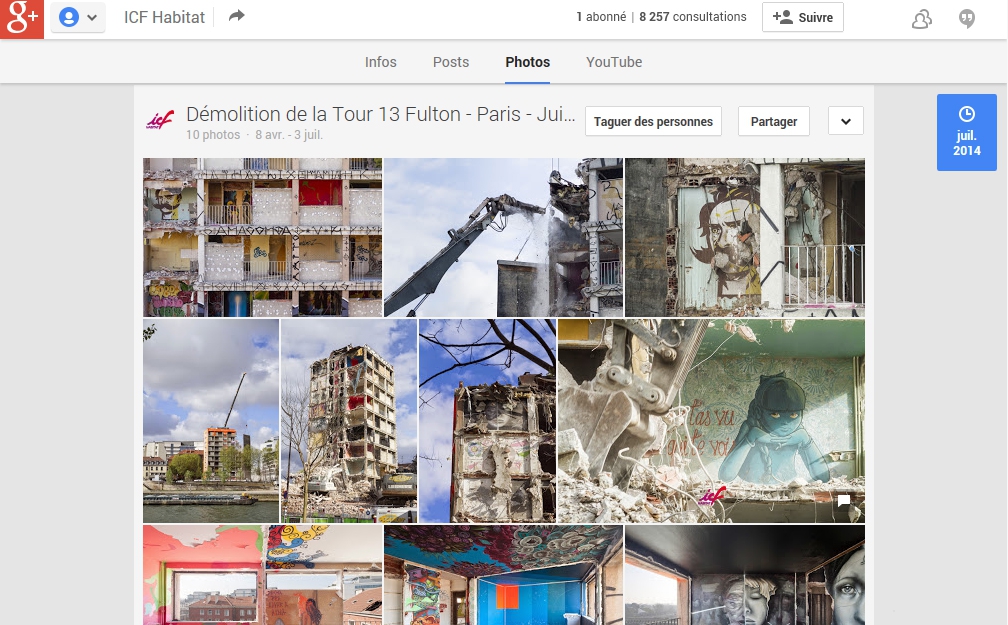Open the profile avatar account dropdown
Image resolution: width=1008 pixels, height=625 pixels.
pyautogui.click(x=78, y=17)
